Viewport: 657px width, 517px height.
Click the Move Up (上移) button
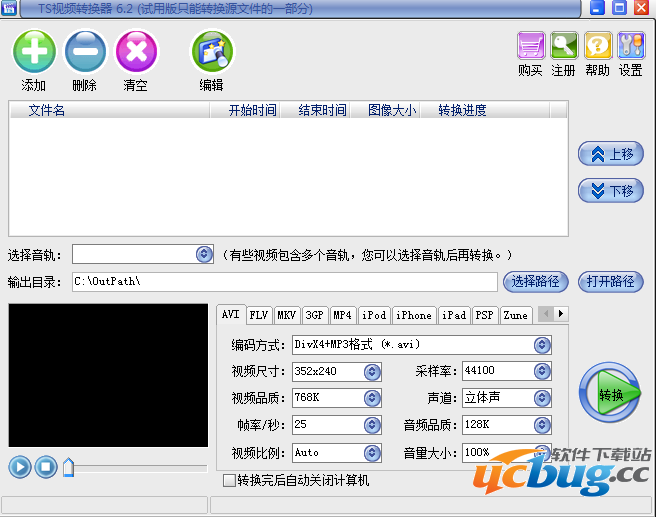[x=610, y=154]
